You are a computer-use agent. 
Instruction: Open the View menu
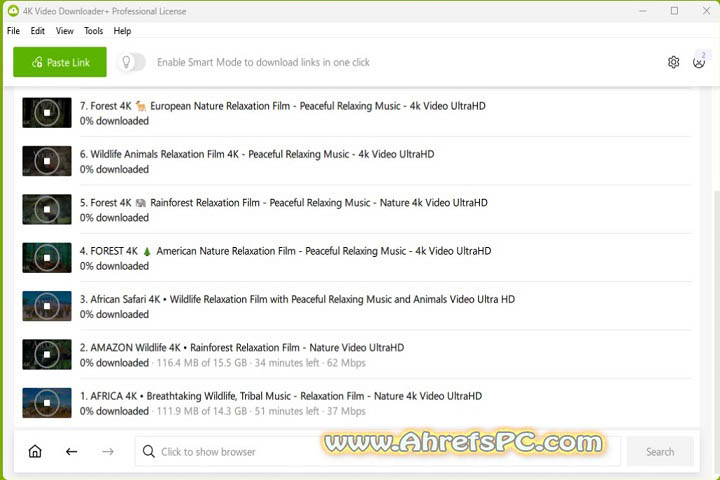pyautogui.click(x=65, y=31)
